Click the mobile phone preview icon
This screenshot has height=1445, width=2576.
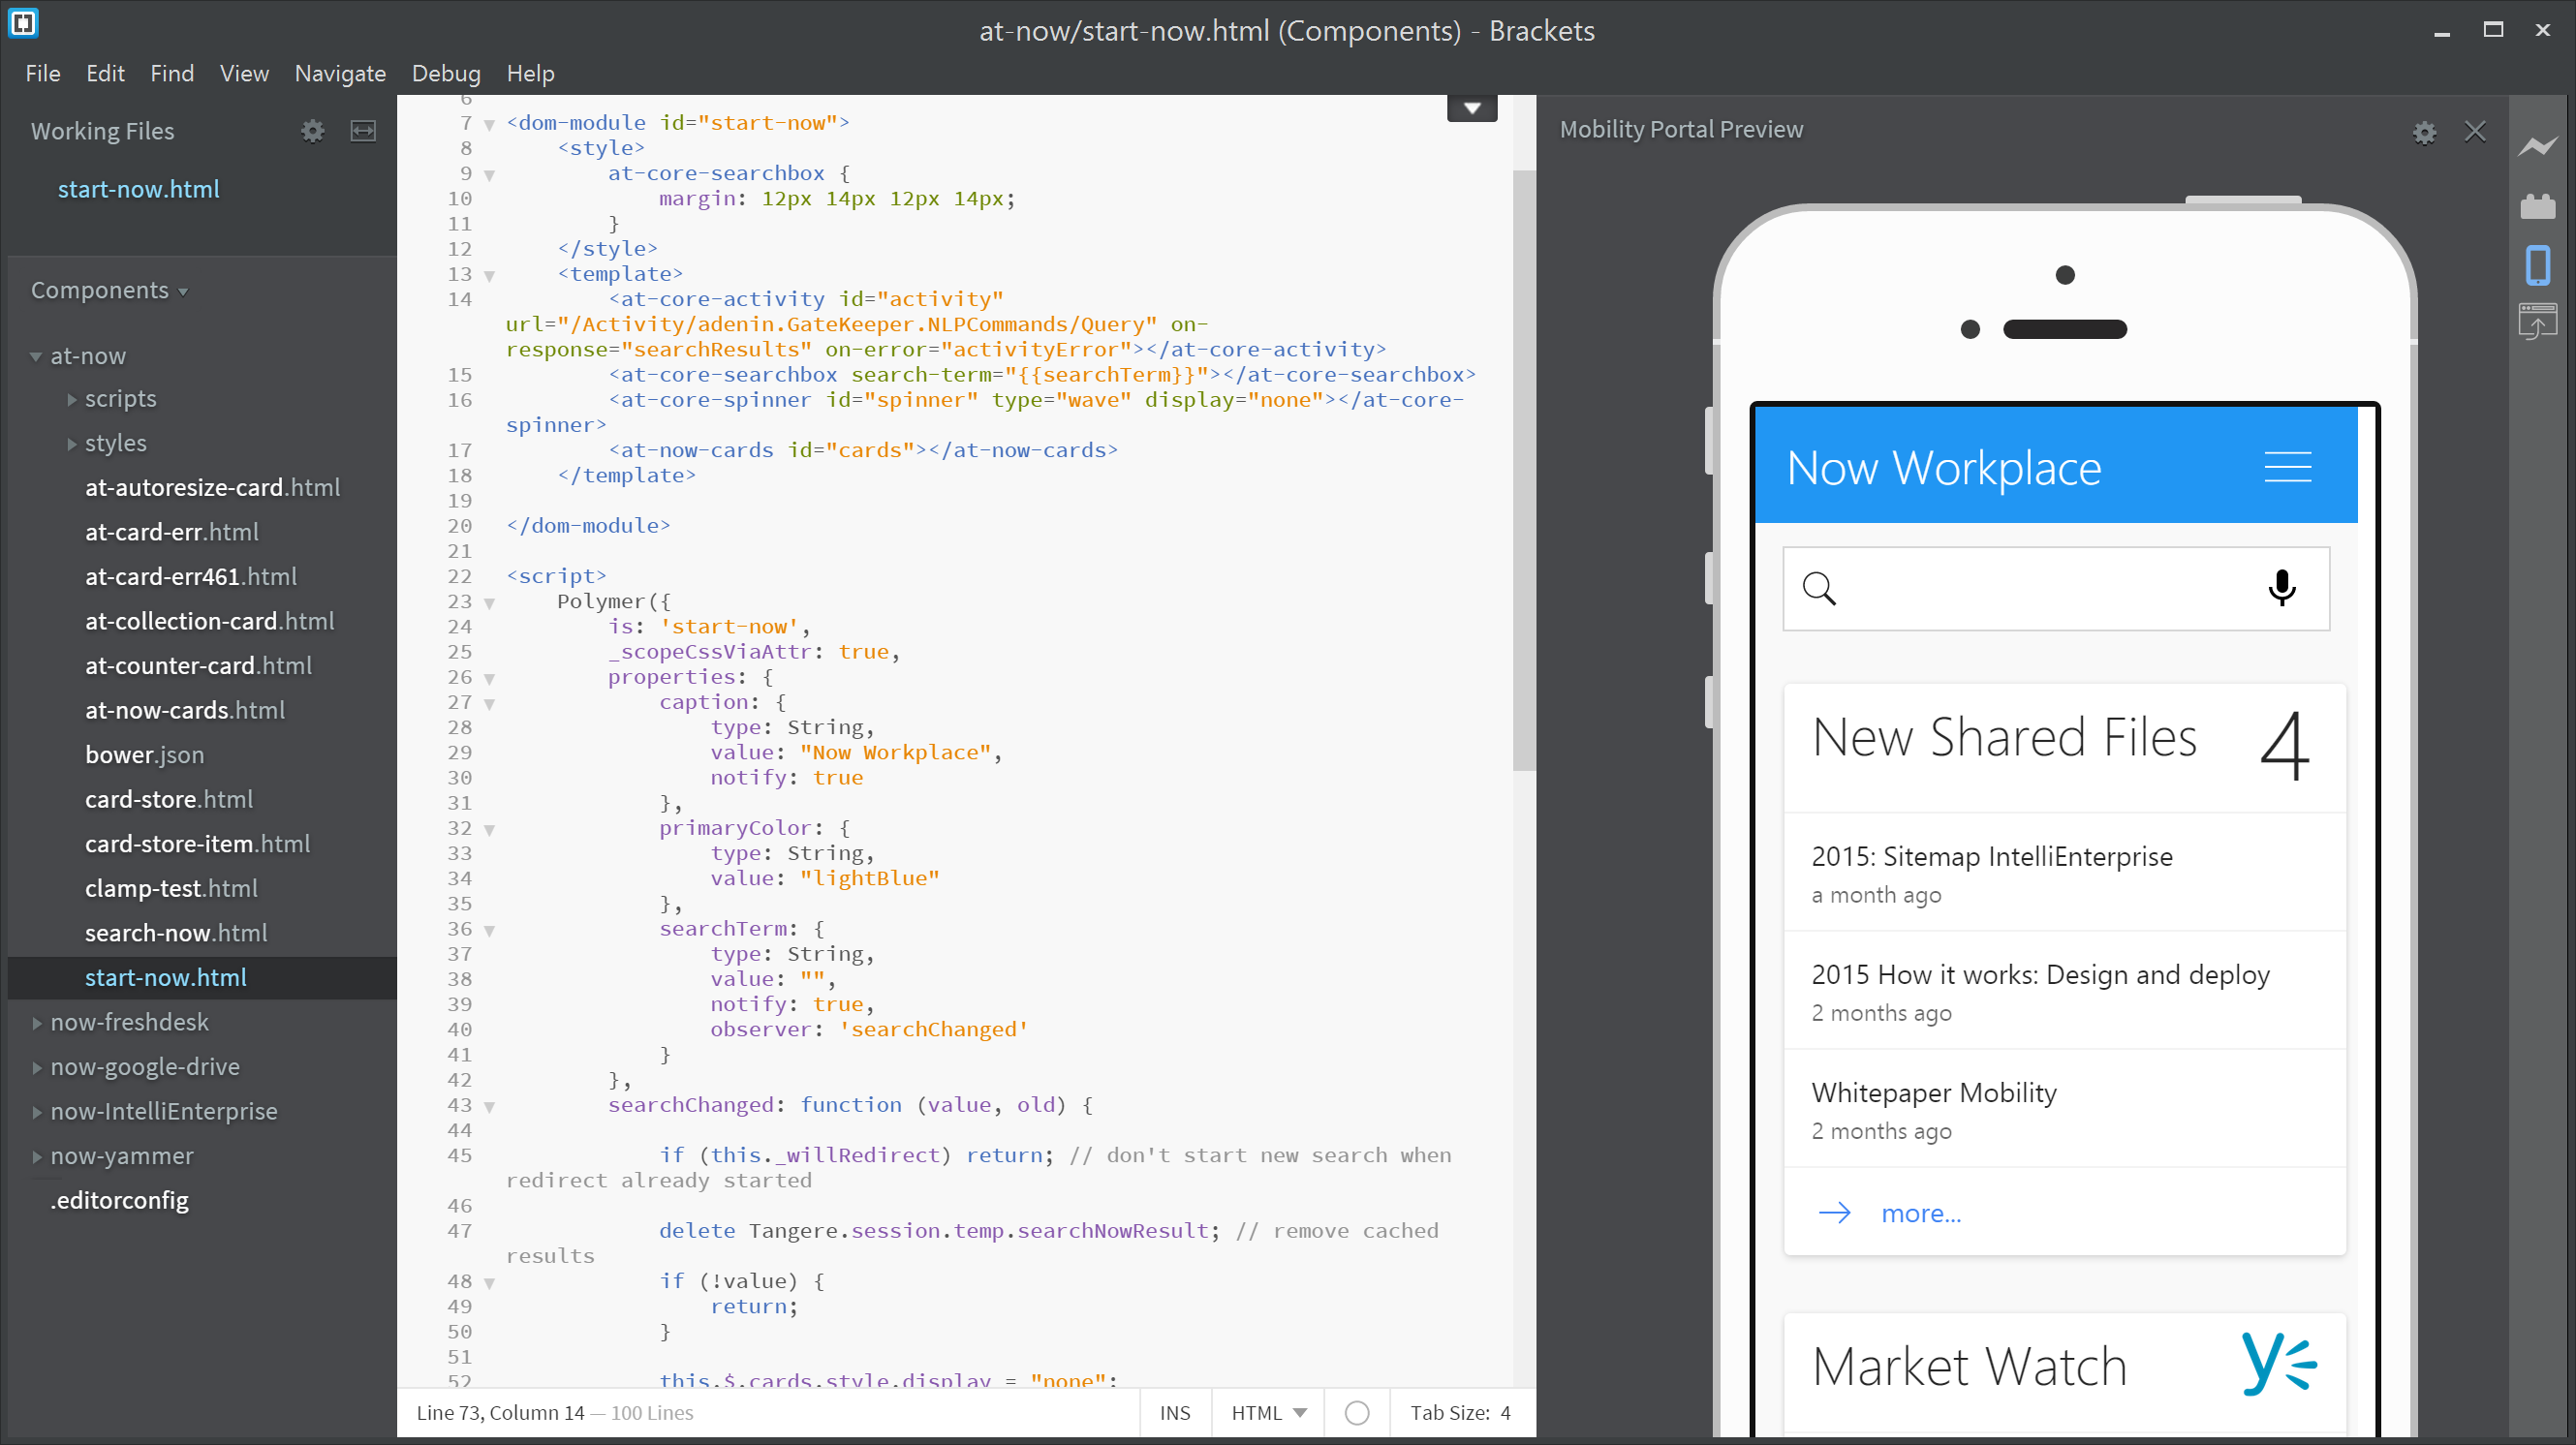point(2537,265)
